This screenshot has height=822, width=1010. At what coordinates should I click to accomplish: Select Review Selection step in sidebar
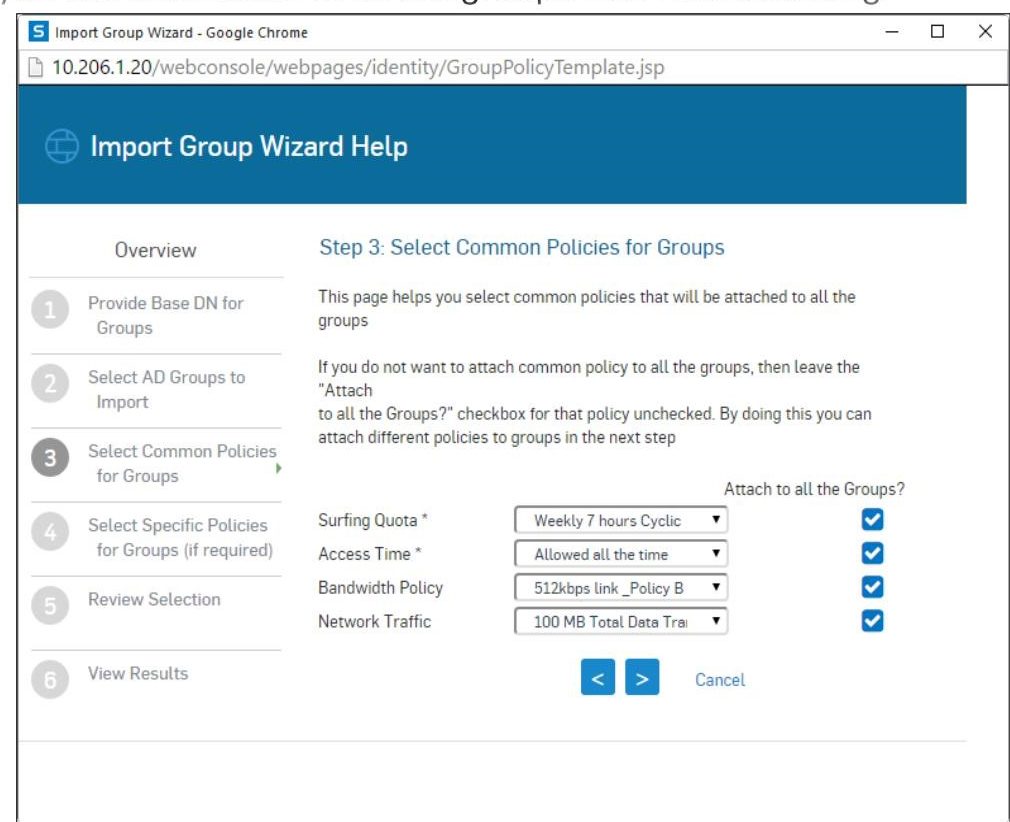point(154,600)
